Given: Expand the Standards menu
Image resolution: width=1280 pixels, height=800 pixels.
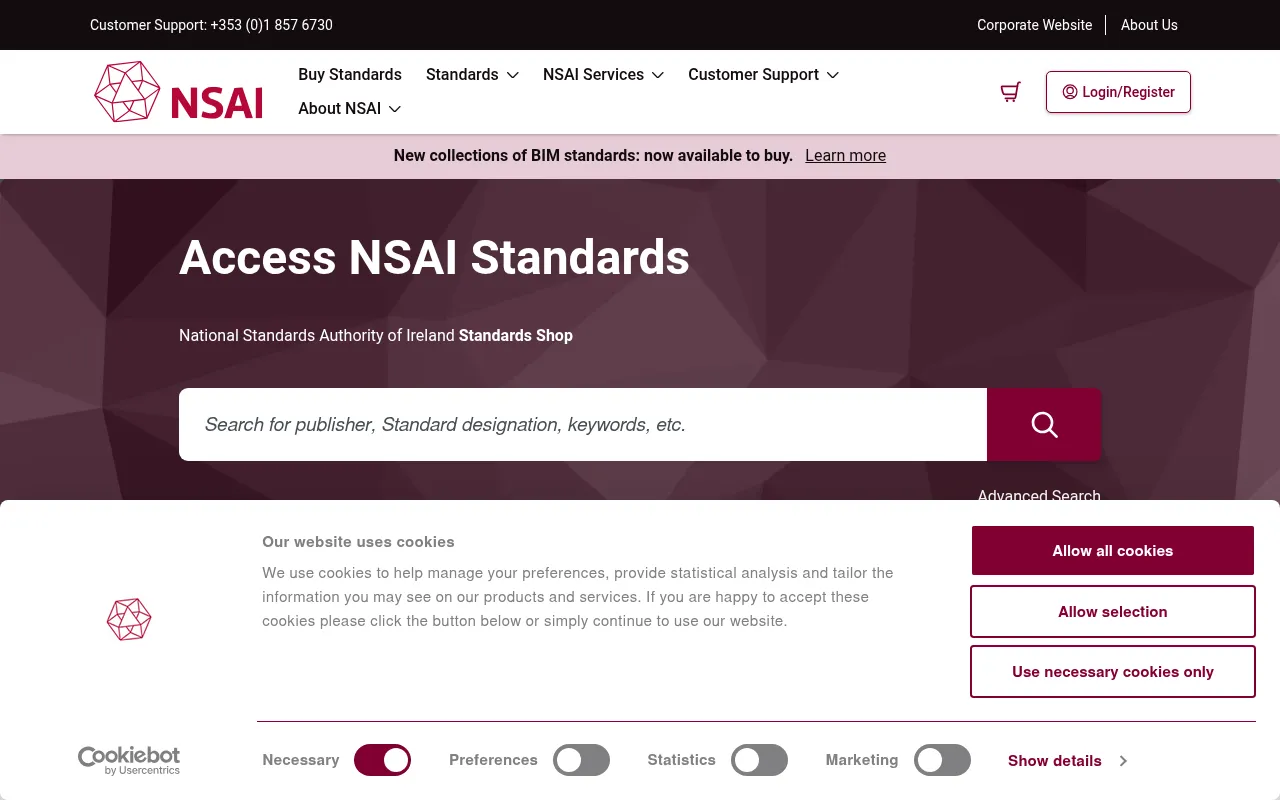Looking at the screenshot, I should (x=472, y=75).
